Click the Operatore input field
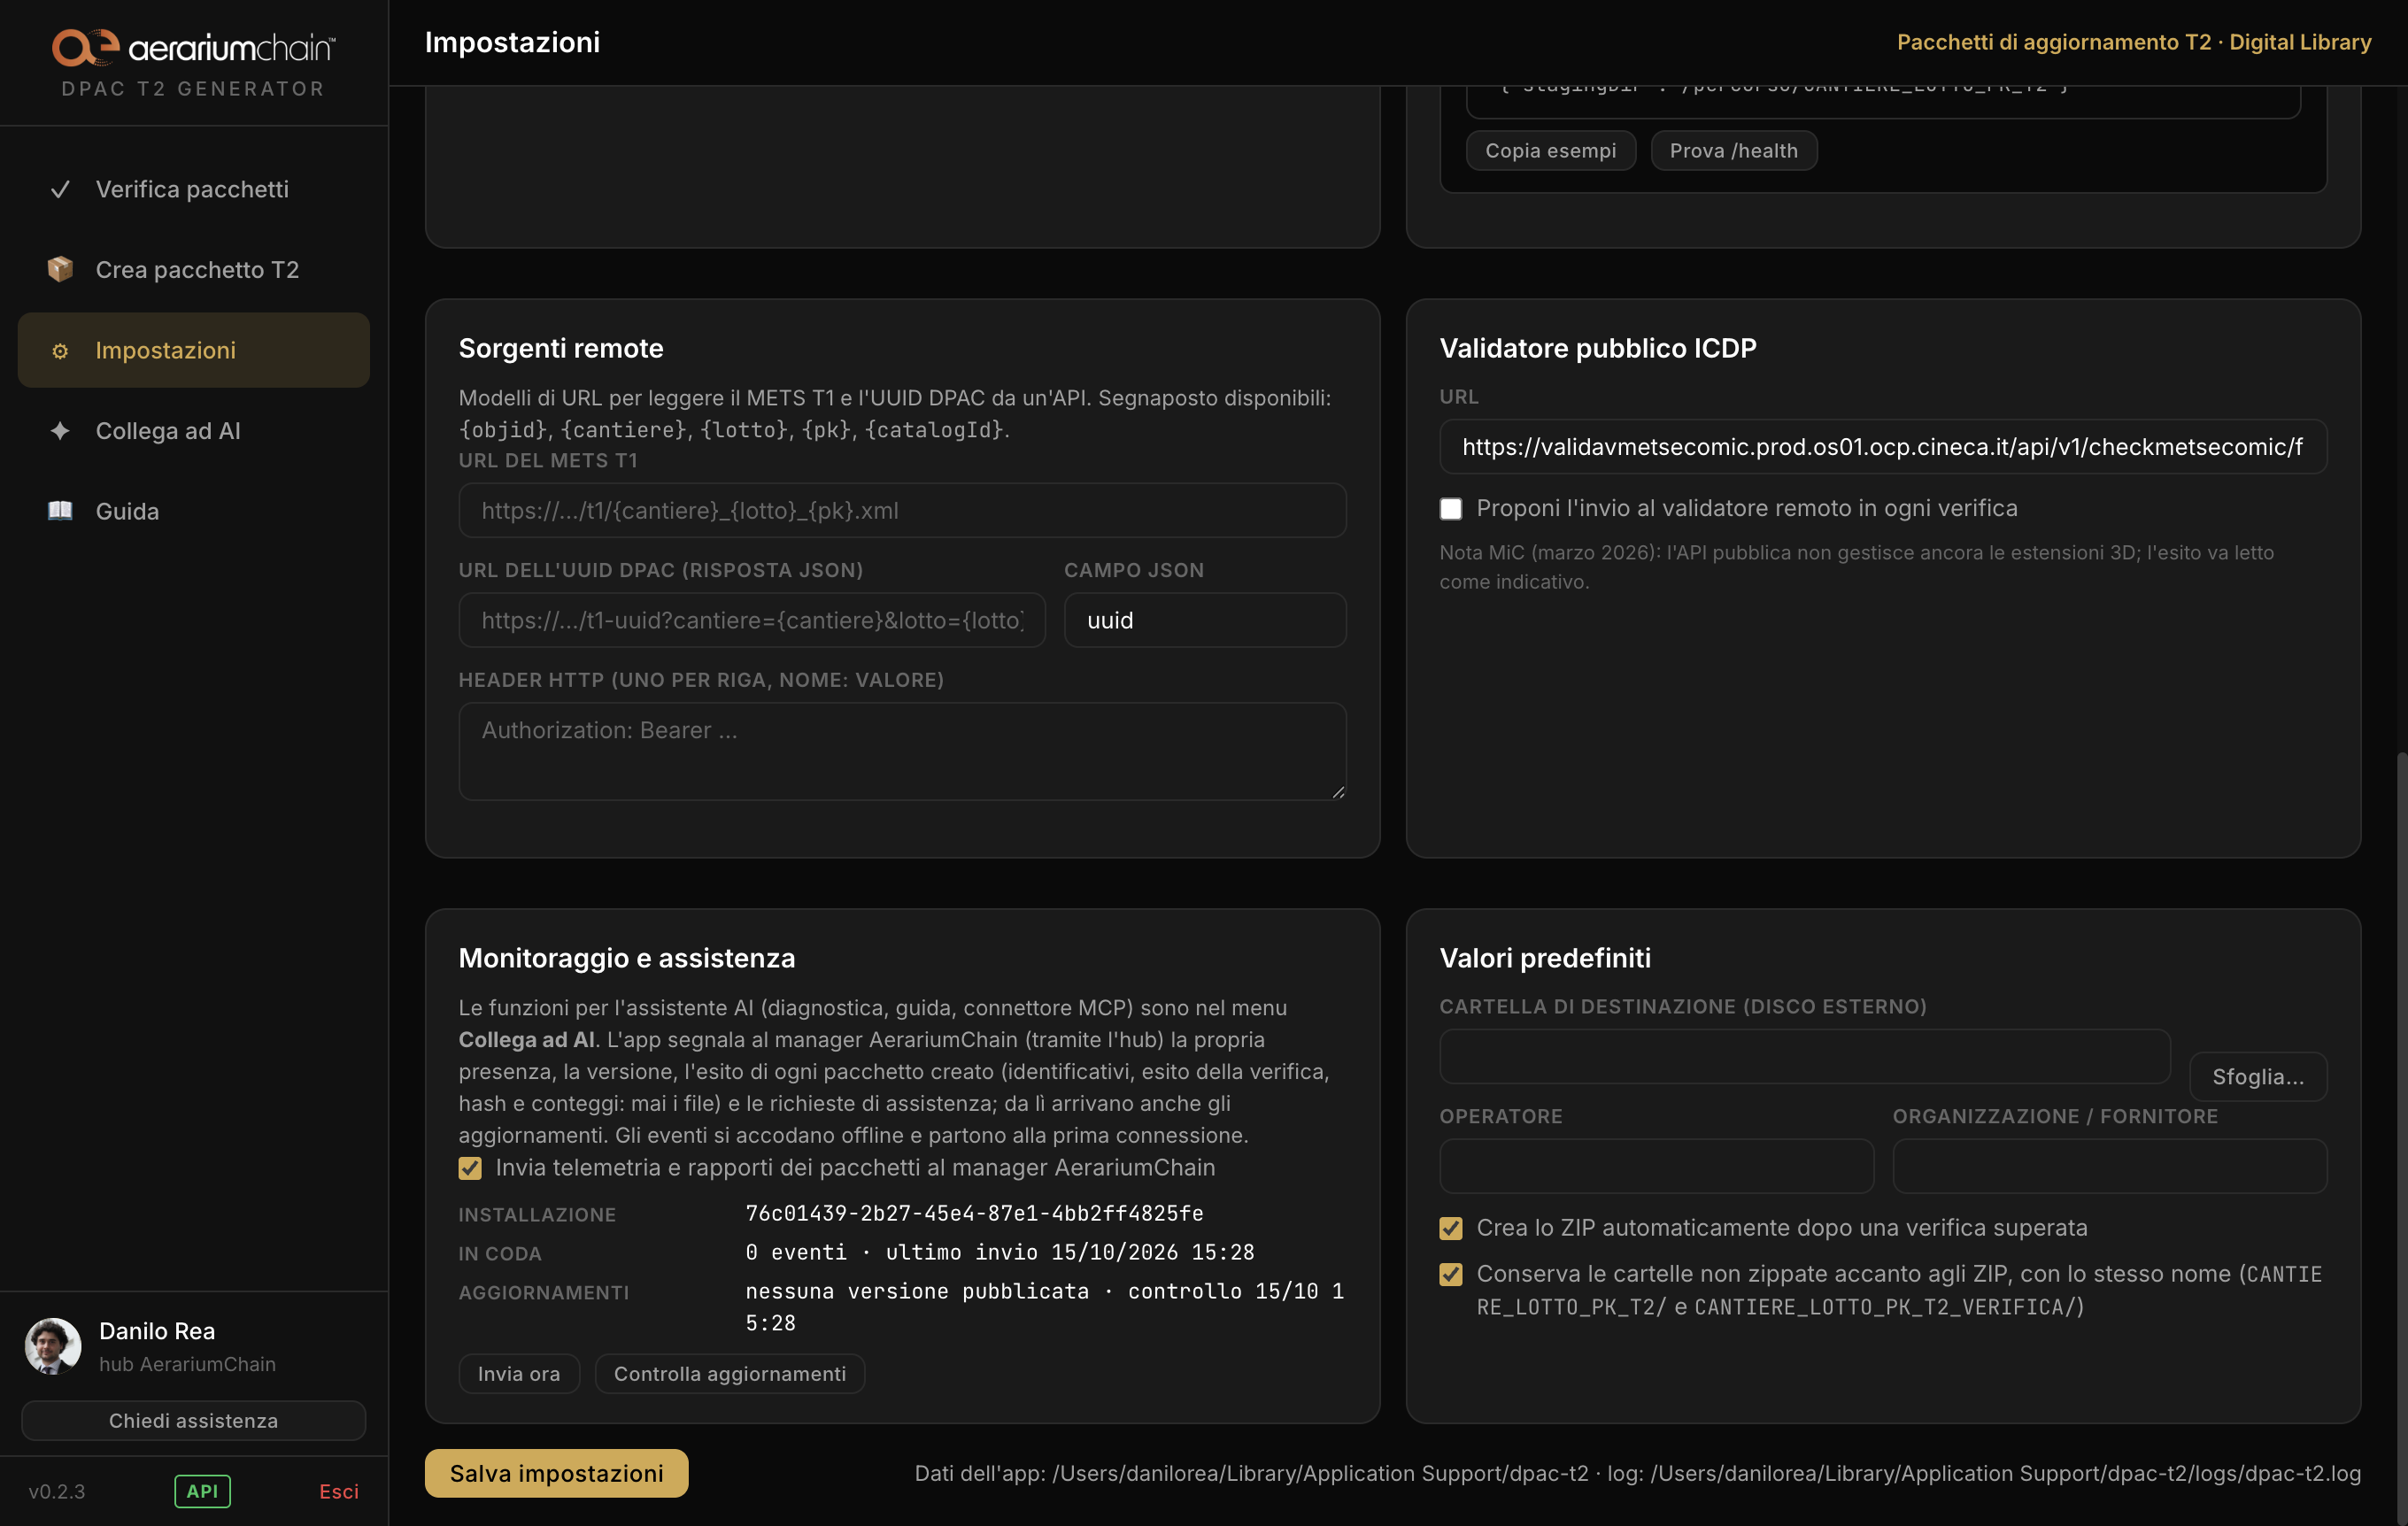Viewport: 2408px width, 1526px height. (1656, 1166)
